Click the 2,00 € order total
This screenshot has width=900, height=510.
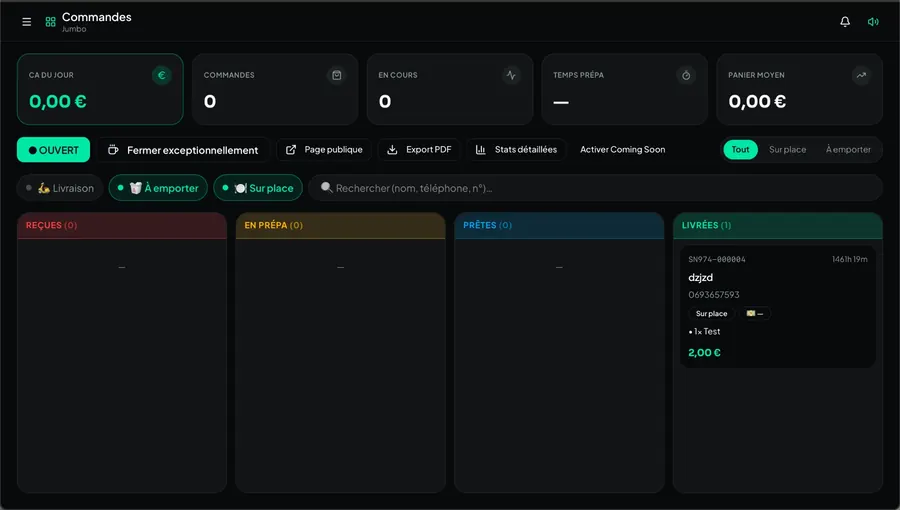tap(704, 353)
